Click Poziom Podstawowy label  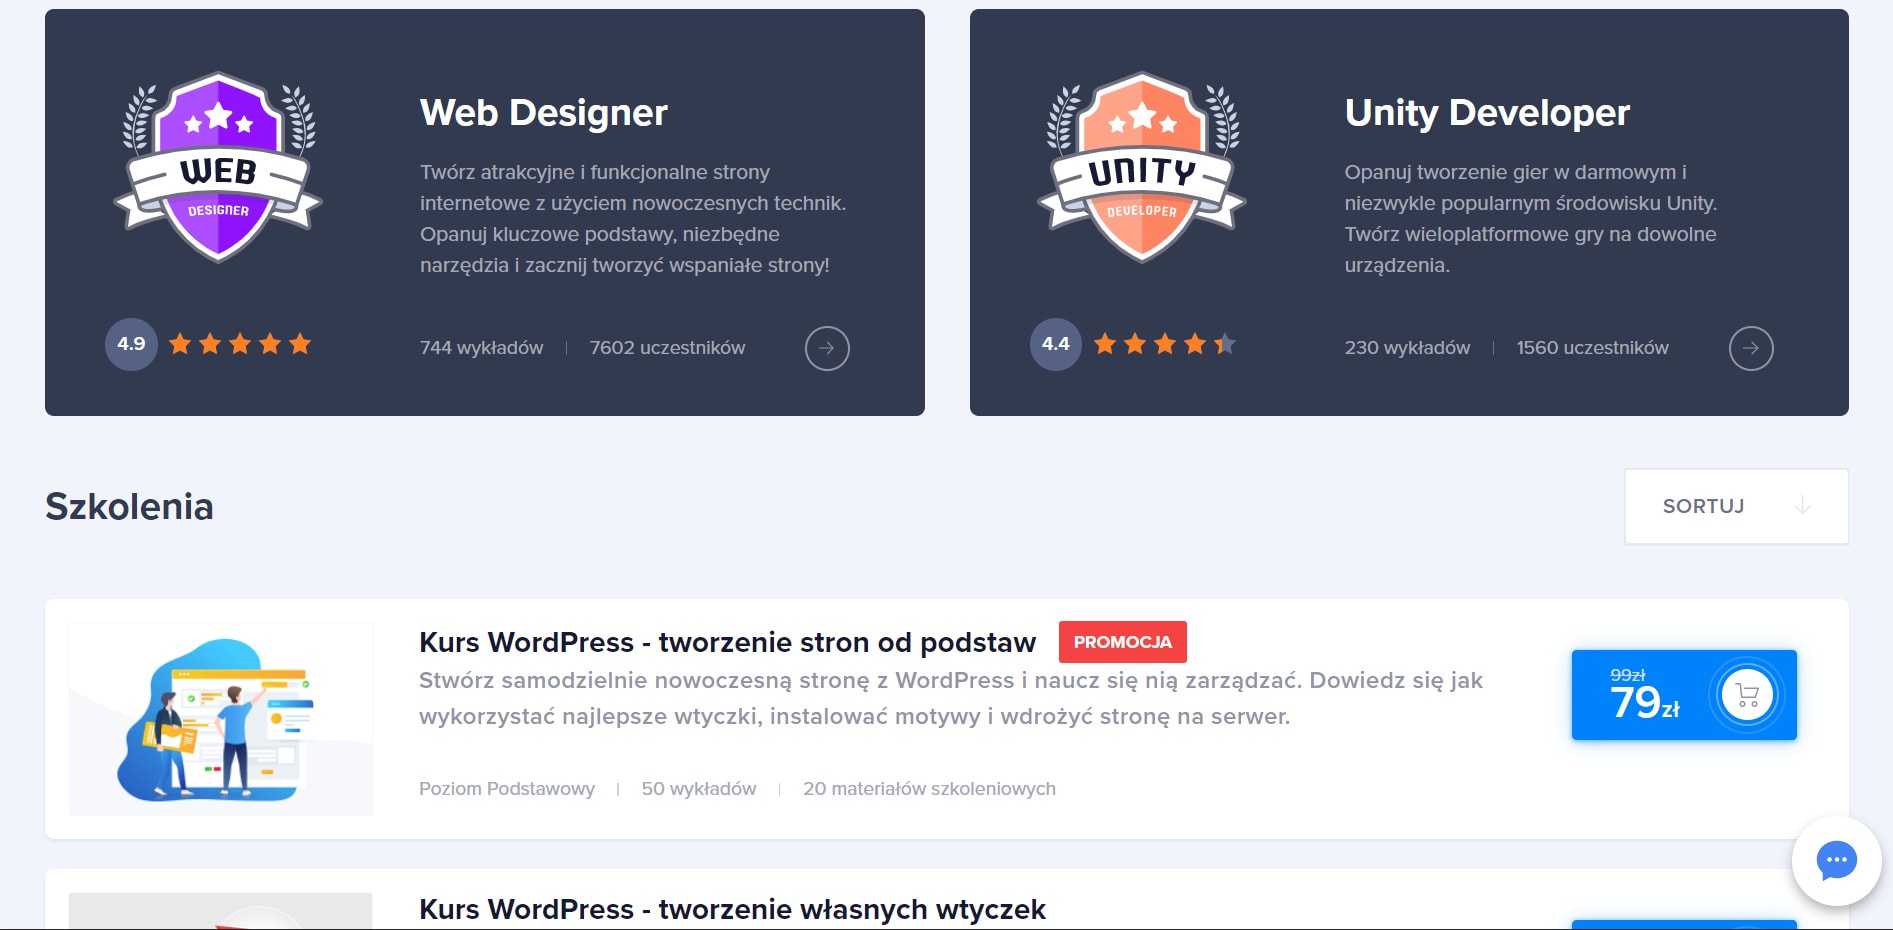pyautogui.click(x=507, y=789)
